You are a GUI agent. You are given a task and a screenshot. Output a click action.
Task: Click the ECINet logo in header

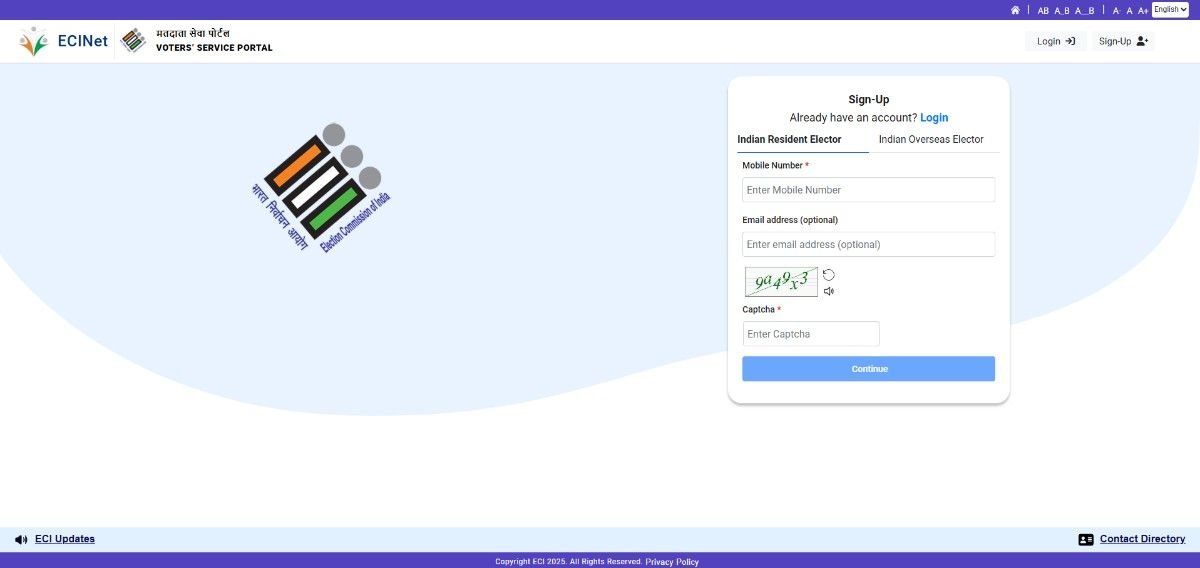[63, 41]
